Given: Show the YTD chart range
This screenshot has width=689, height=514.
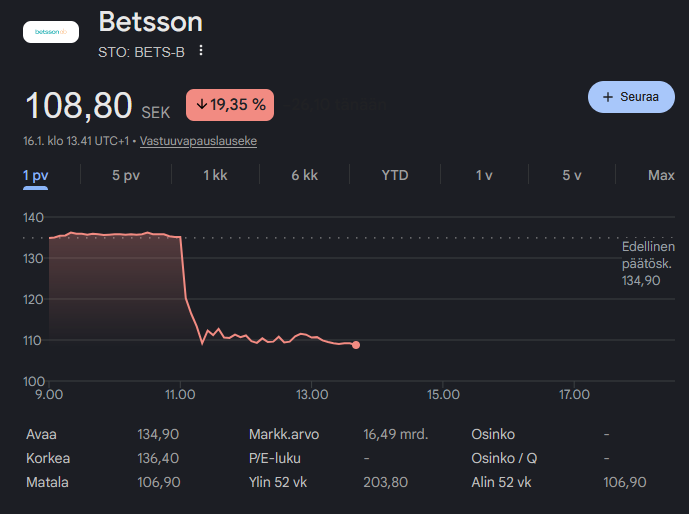Looking at the screenshot, I should tap(395, 175).
